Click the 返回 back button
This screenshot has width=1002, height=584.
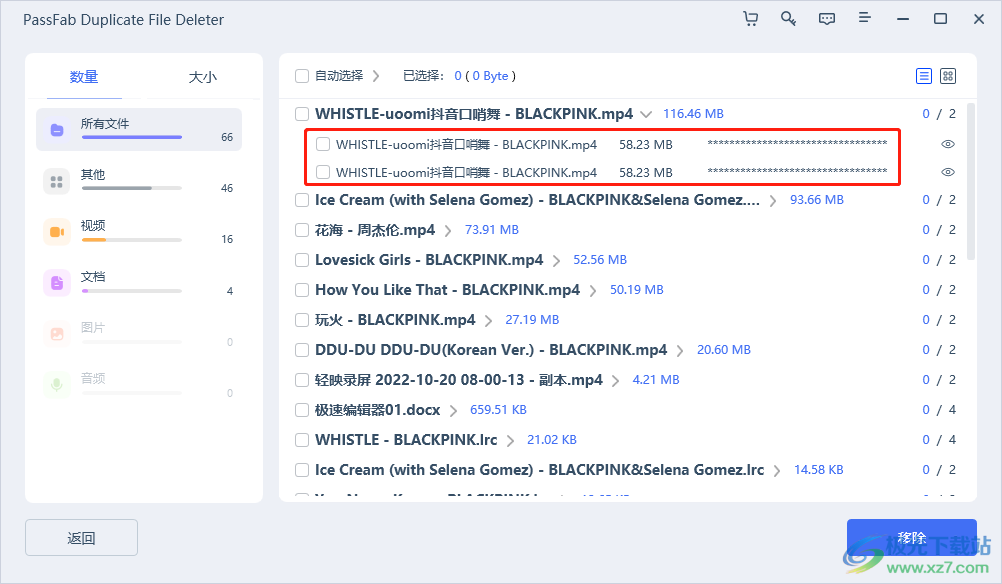click(x=81, y=538)
